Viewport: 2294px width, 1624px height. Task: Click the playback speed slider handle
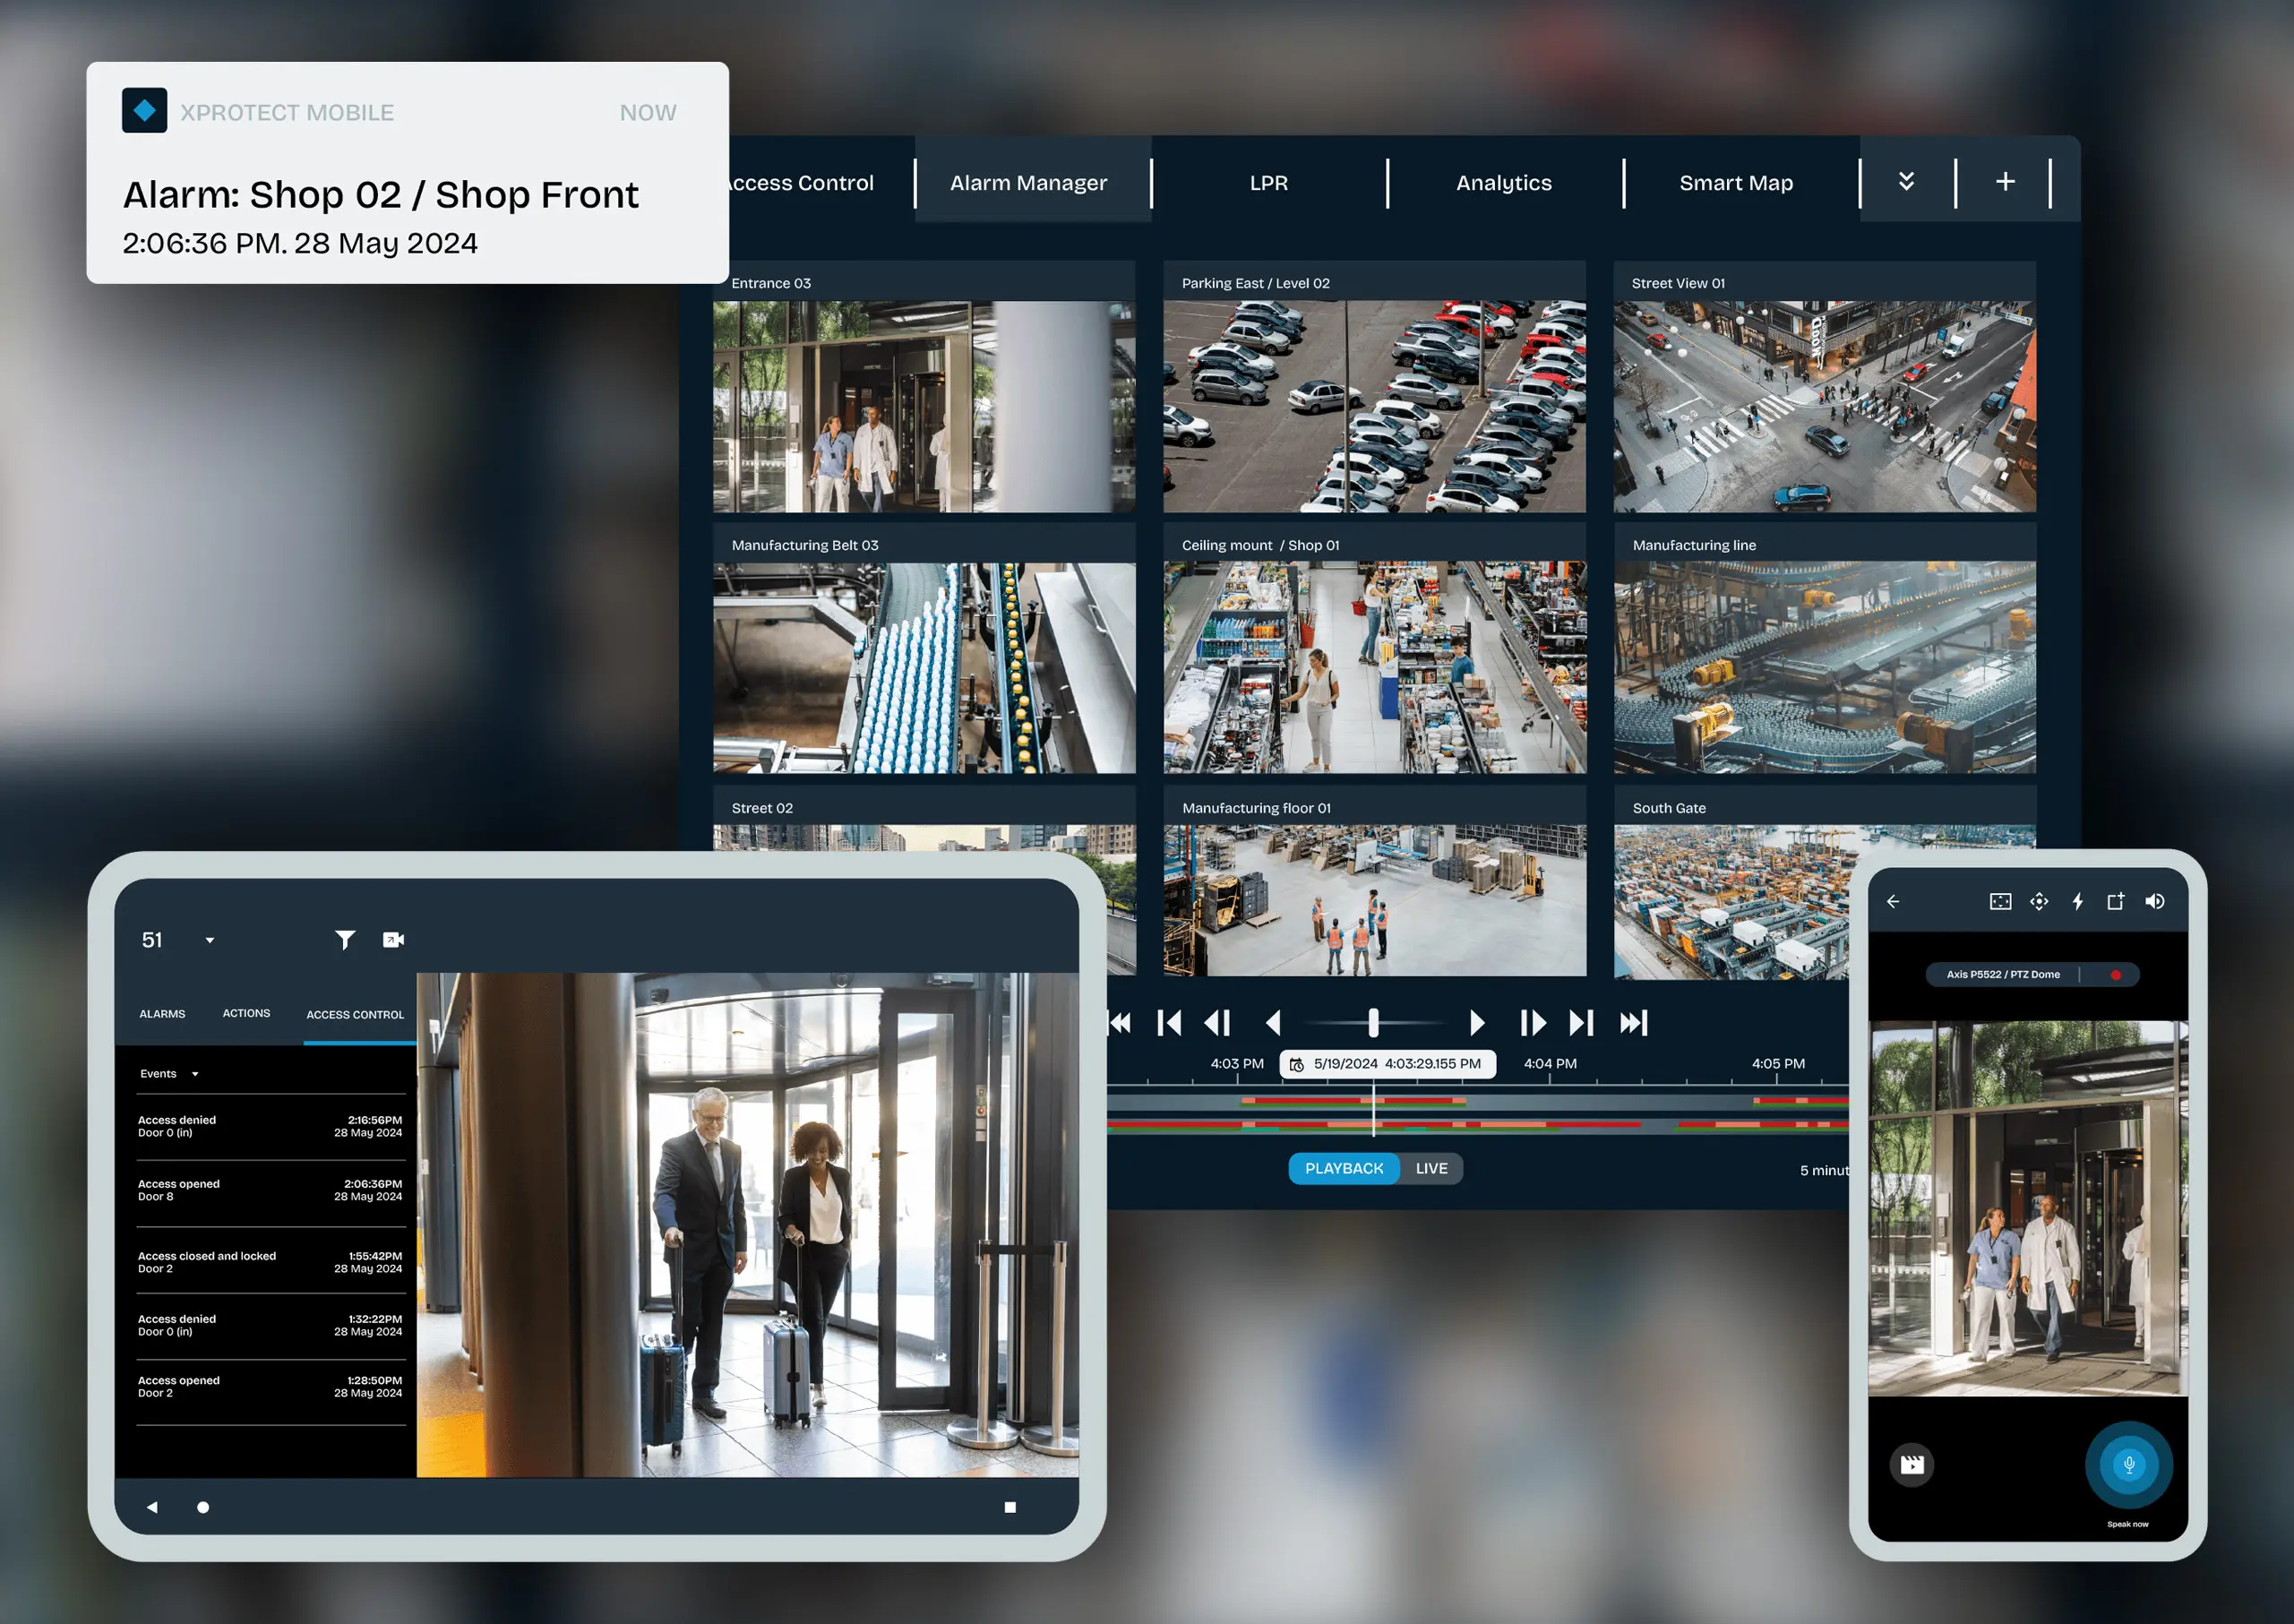[1373, 1022]
